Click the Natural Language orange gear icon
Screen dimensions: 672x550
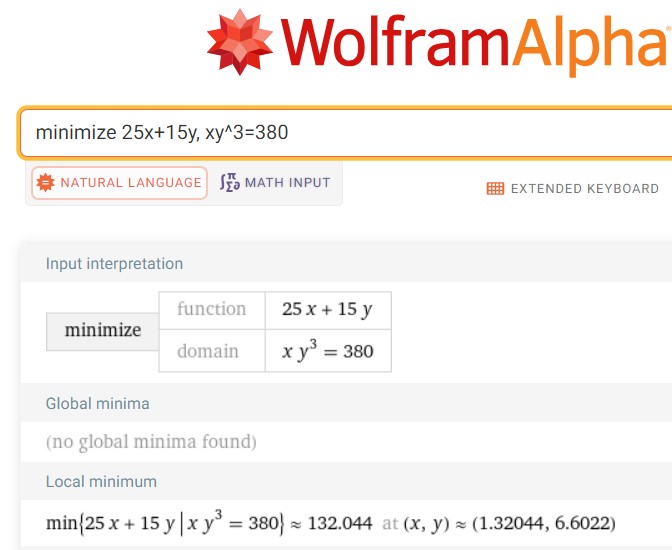pyautogui.click(x=45, y=183)
